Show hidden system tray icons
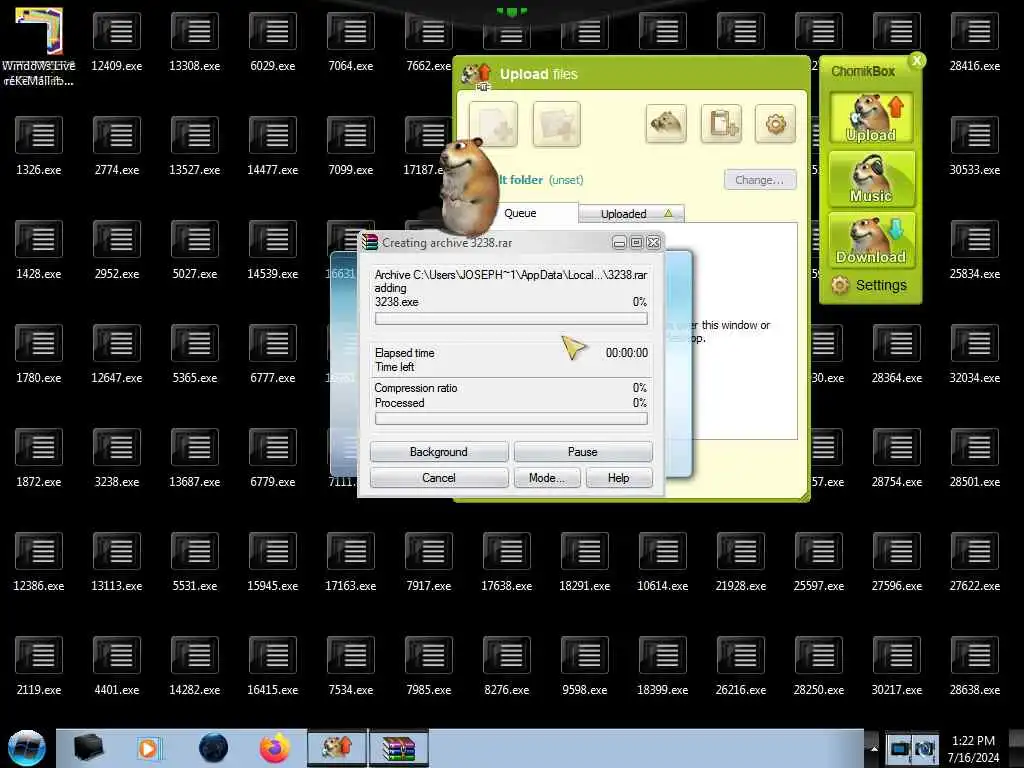Viewport: 1024px width, 768px height. [874, 748]
